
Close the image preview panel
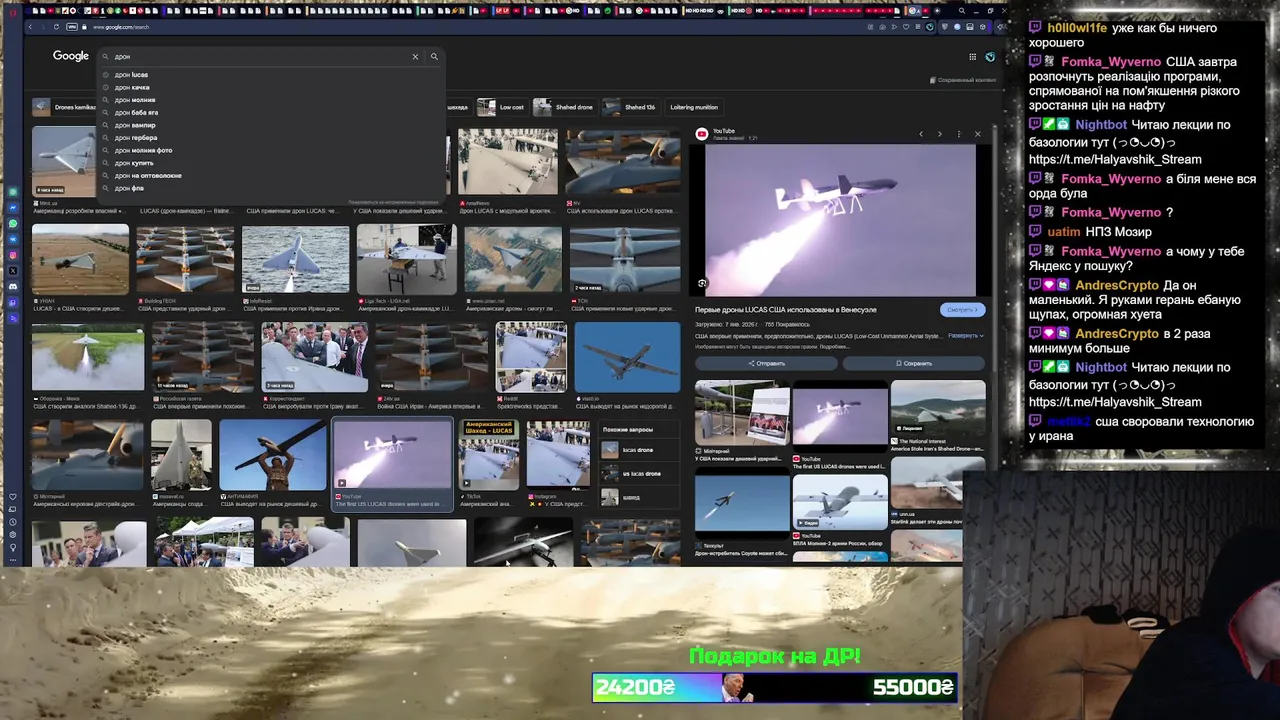tap(978, 134)
